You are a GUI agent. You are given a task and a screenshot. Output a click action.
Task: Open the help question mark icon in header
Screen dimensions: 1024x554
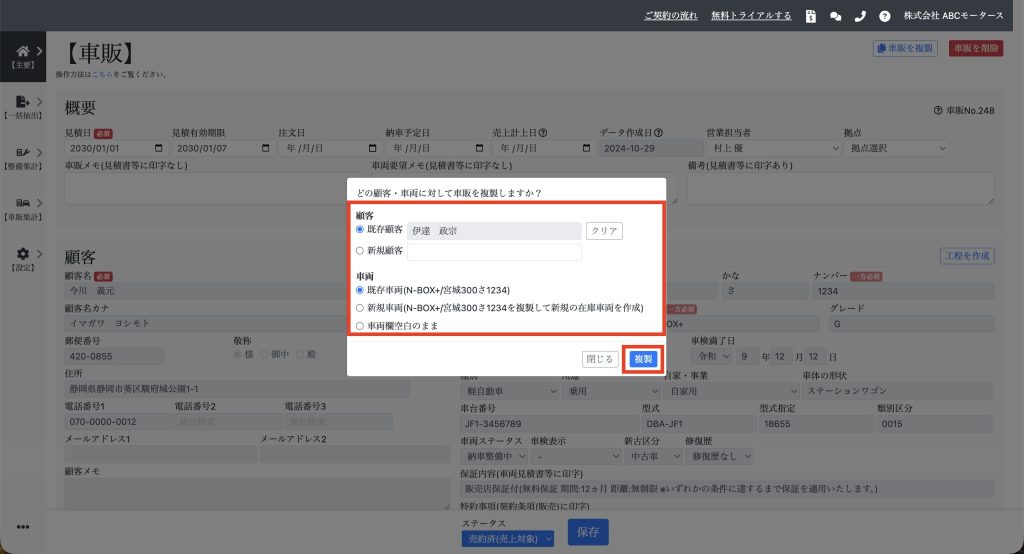pos(884,16)
